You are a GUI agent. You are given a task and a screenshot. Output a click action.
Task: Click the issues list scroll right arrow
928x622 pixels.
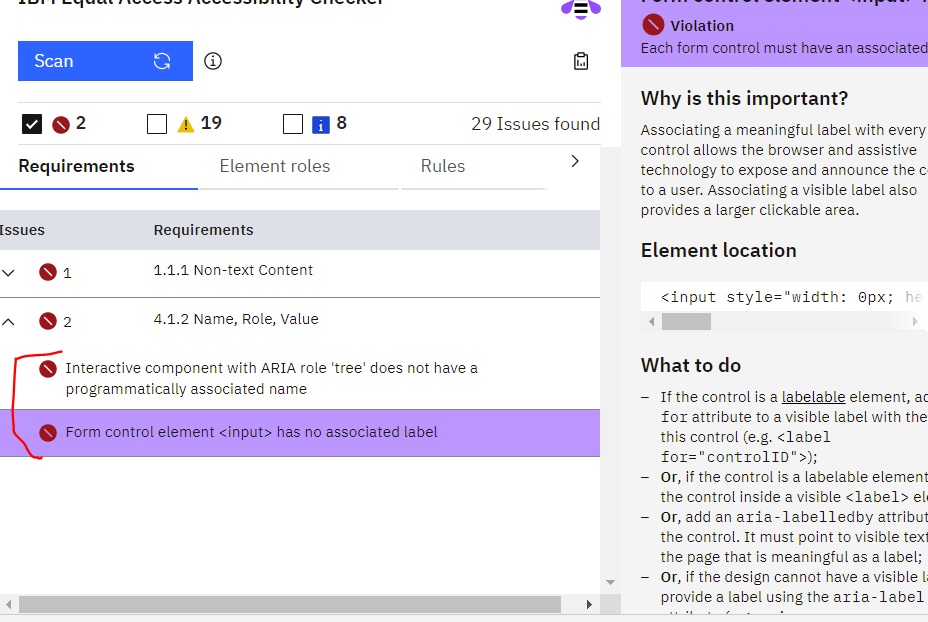(589, 604)
